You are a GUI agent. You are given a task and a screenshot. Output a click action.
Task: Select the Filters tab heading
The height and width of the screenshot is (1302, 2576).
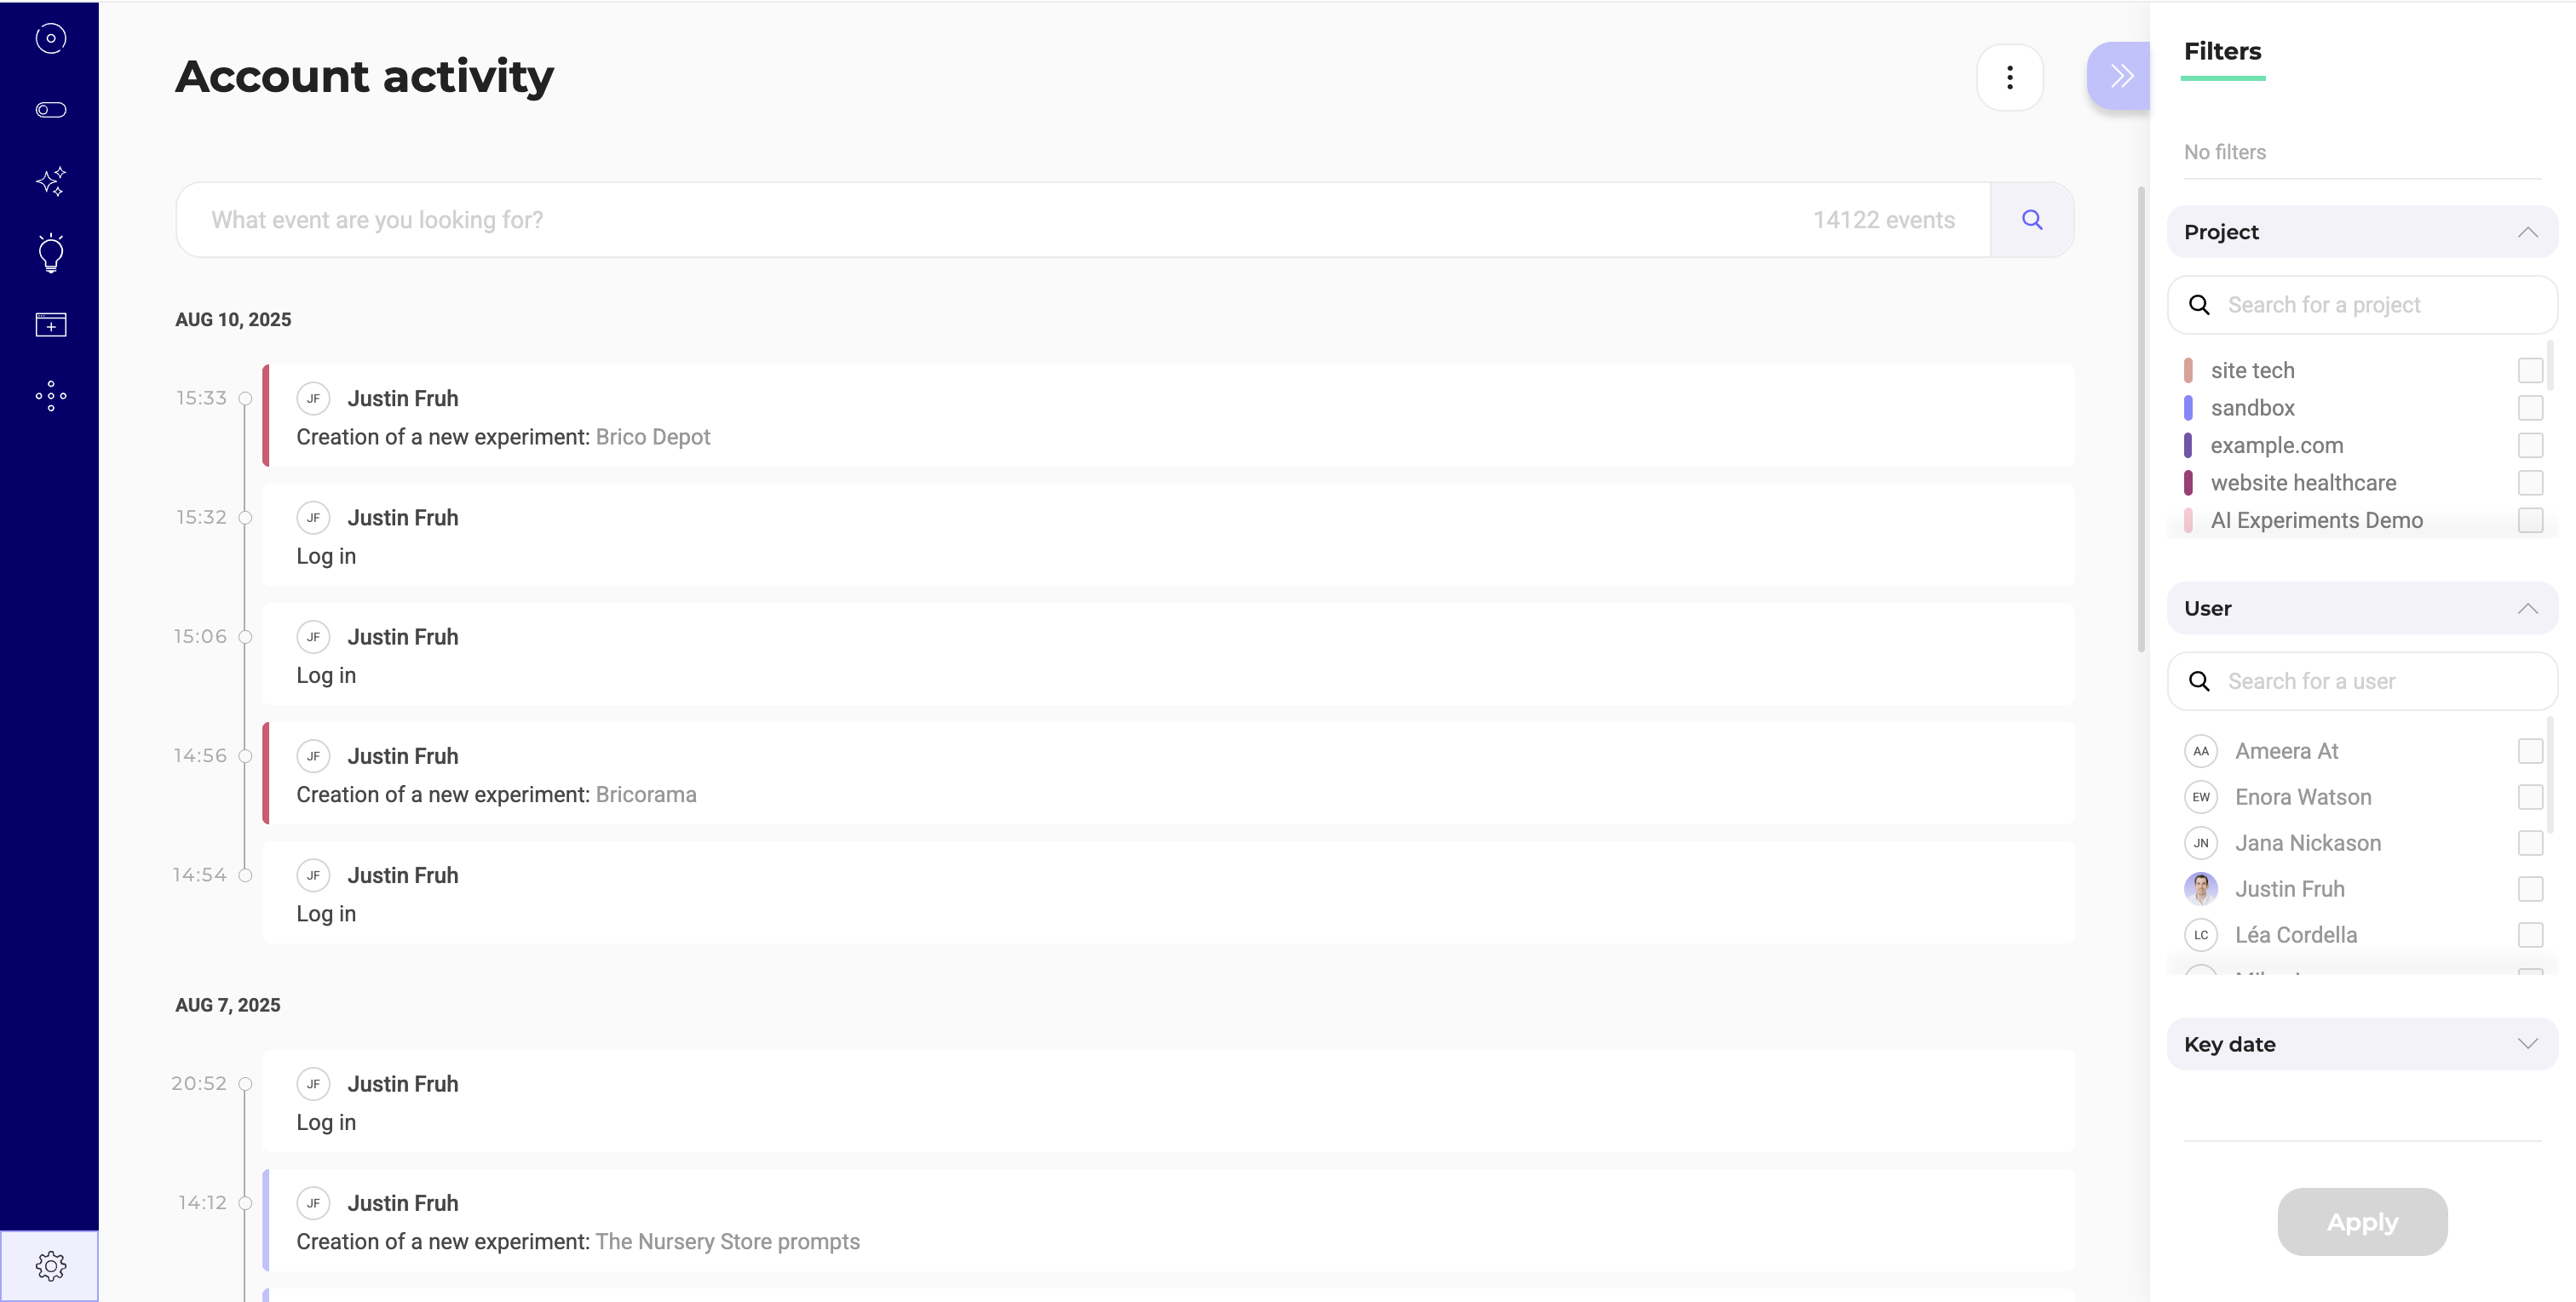coord(2221,52)
